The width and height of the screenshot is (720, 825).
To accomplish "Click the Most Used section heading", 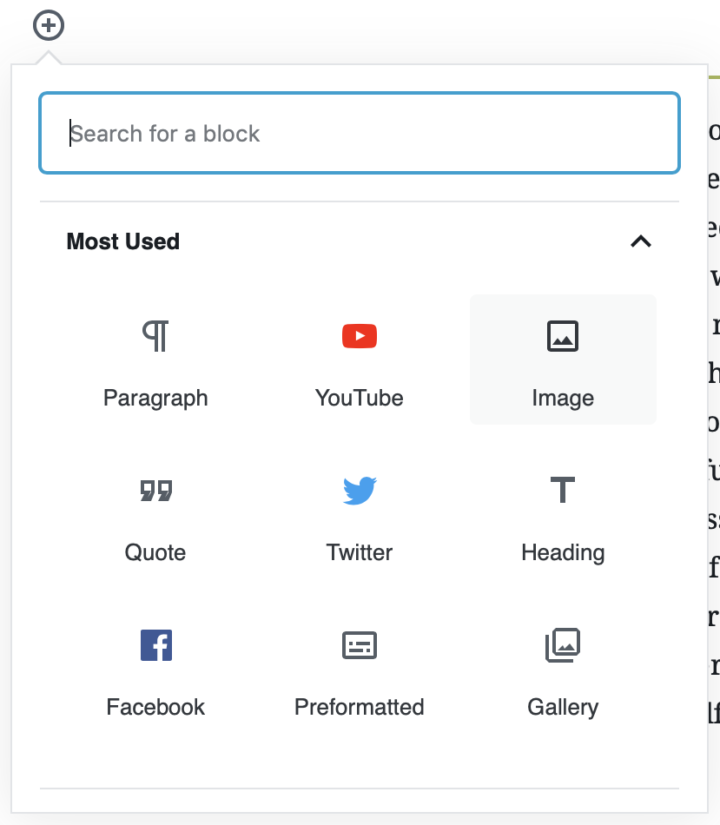I will pyautogui.click(x=123, y=242).
